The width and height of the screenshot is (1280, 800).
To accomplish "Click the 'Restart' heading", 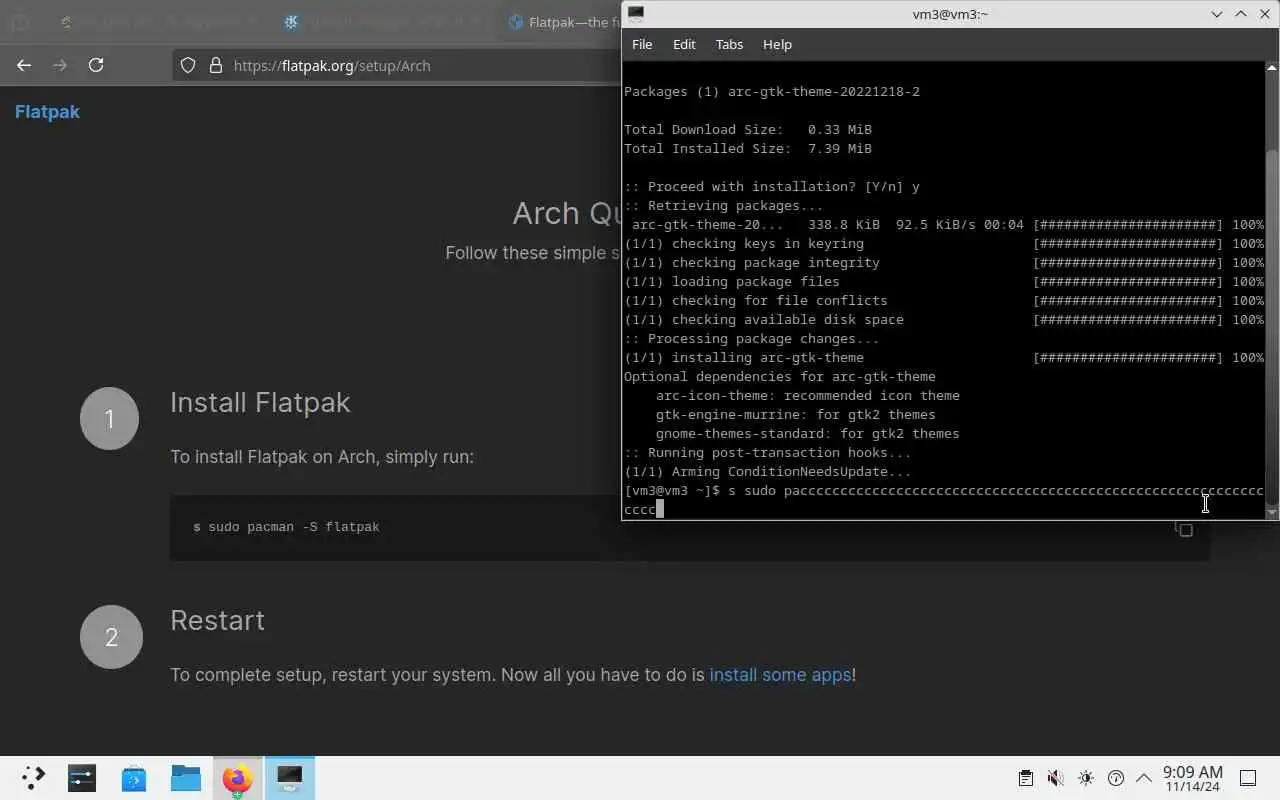I will [217, 620].
